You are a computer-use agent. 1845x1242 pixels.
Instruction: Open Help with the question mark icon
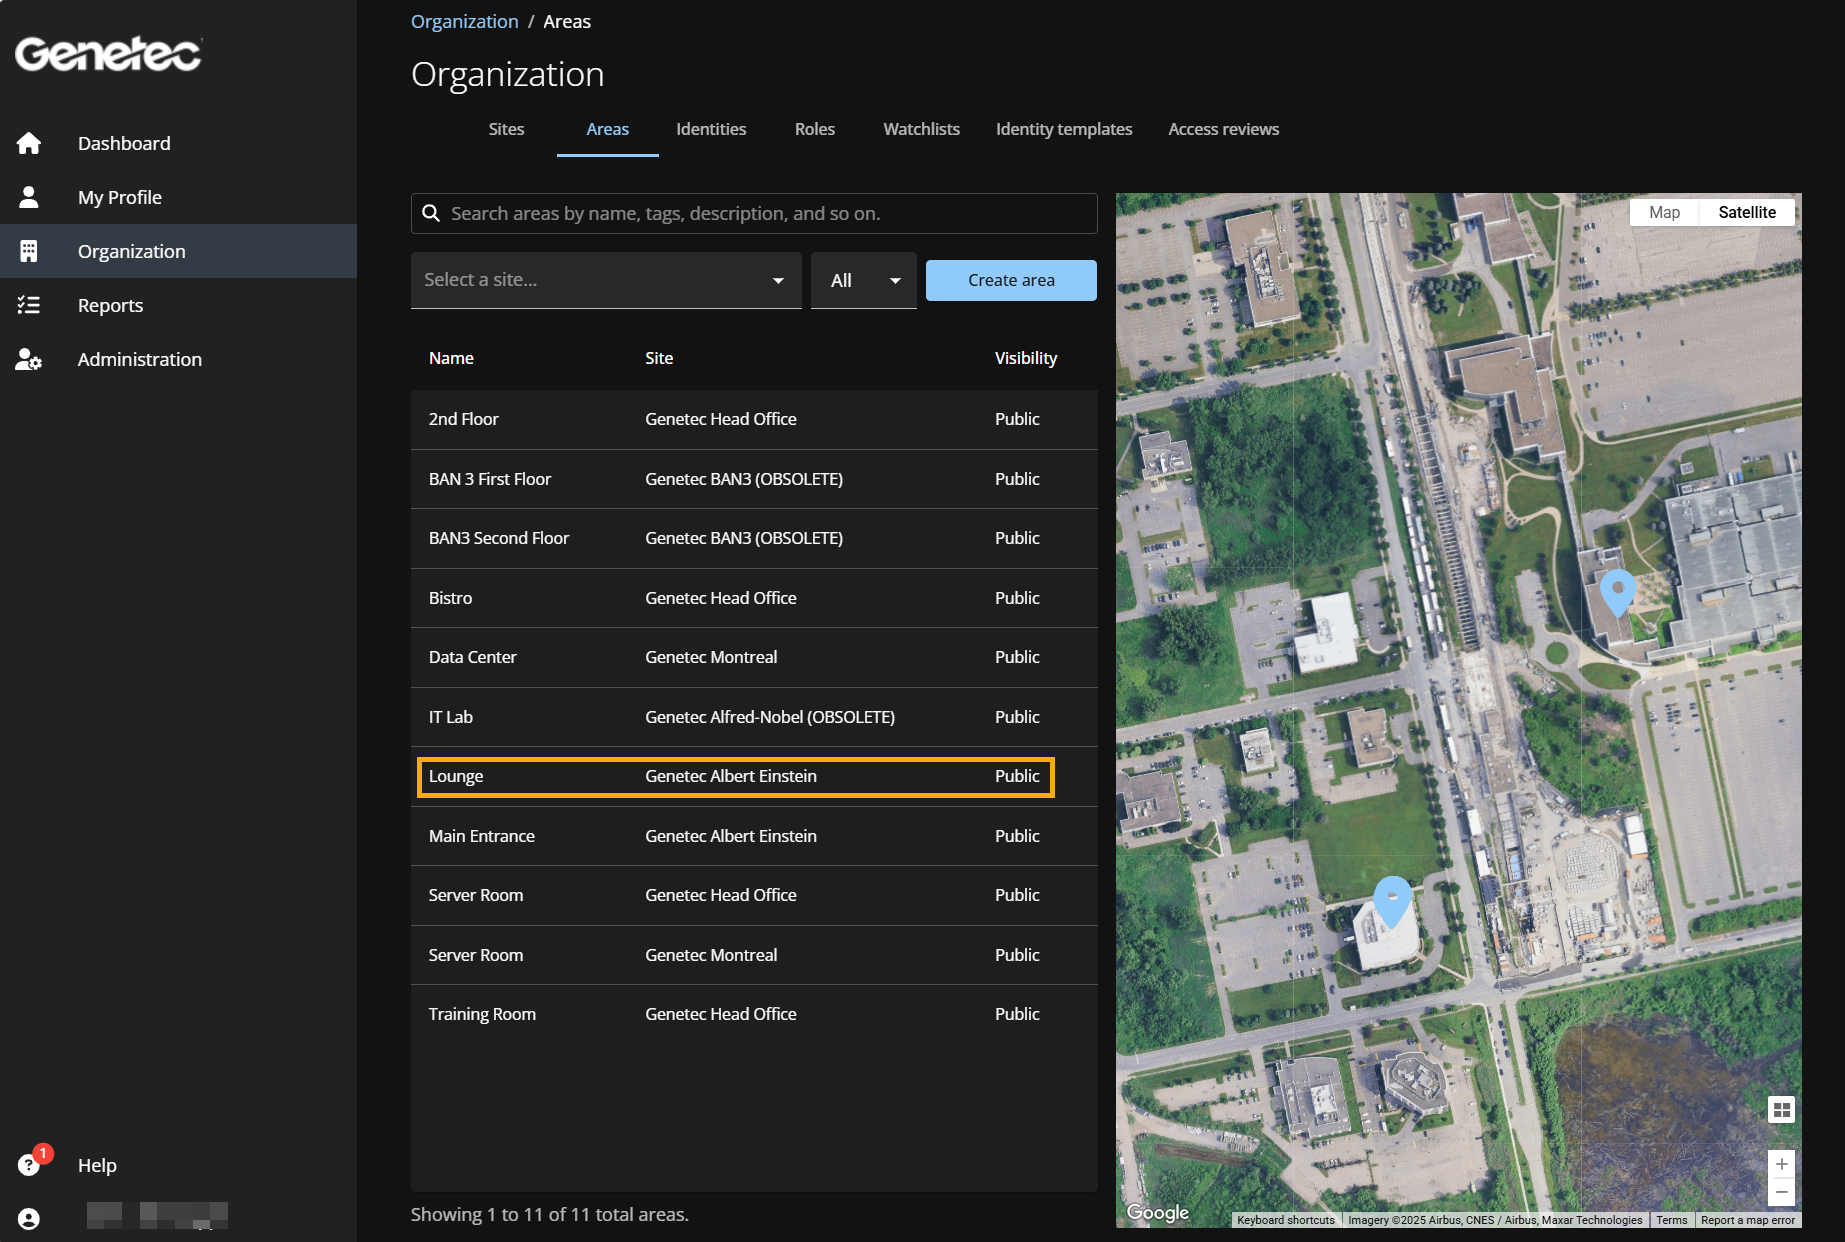[x=29, y=1165]
